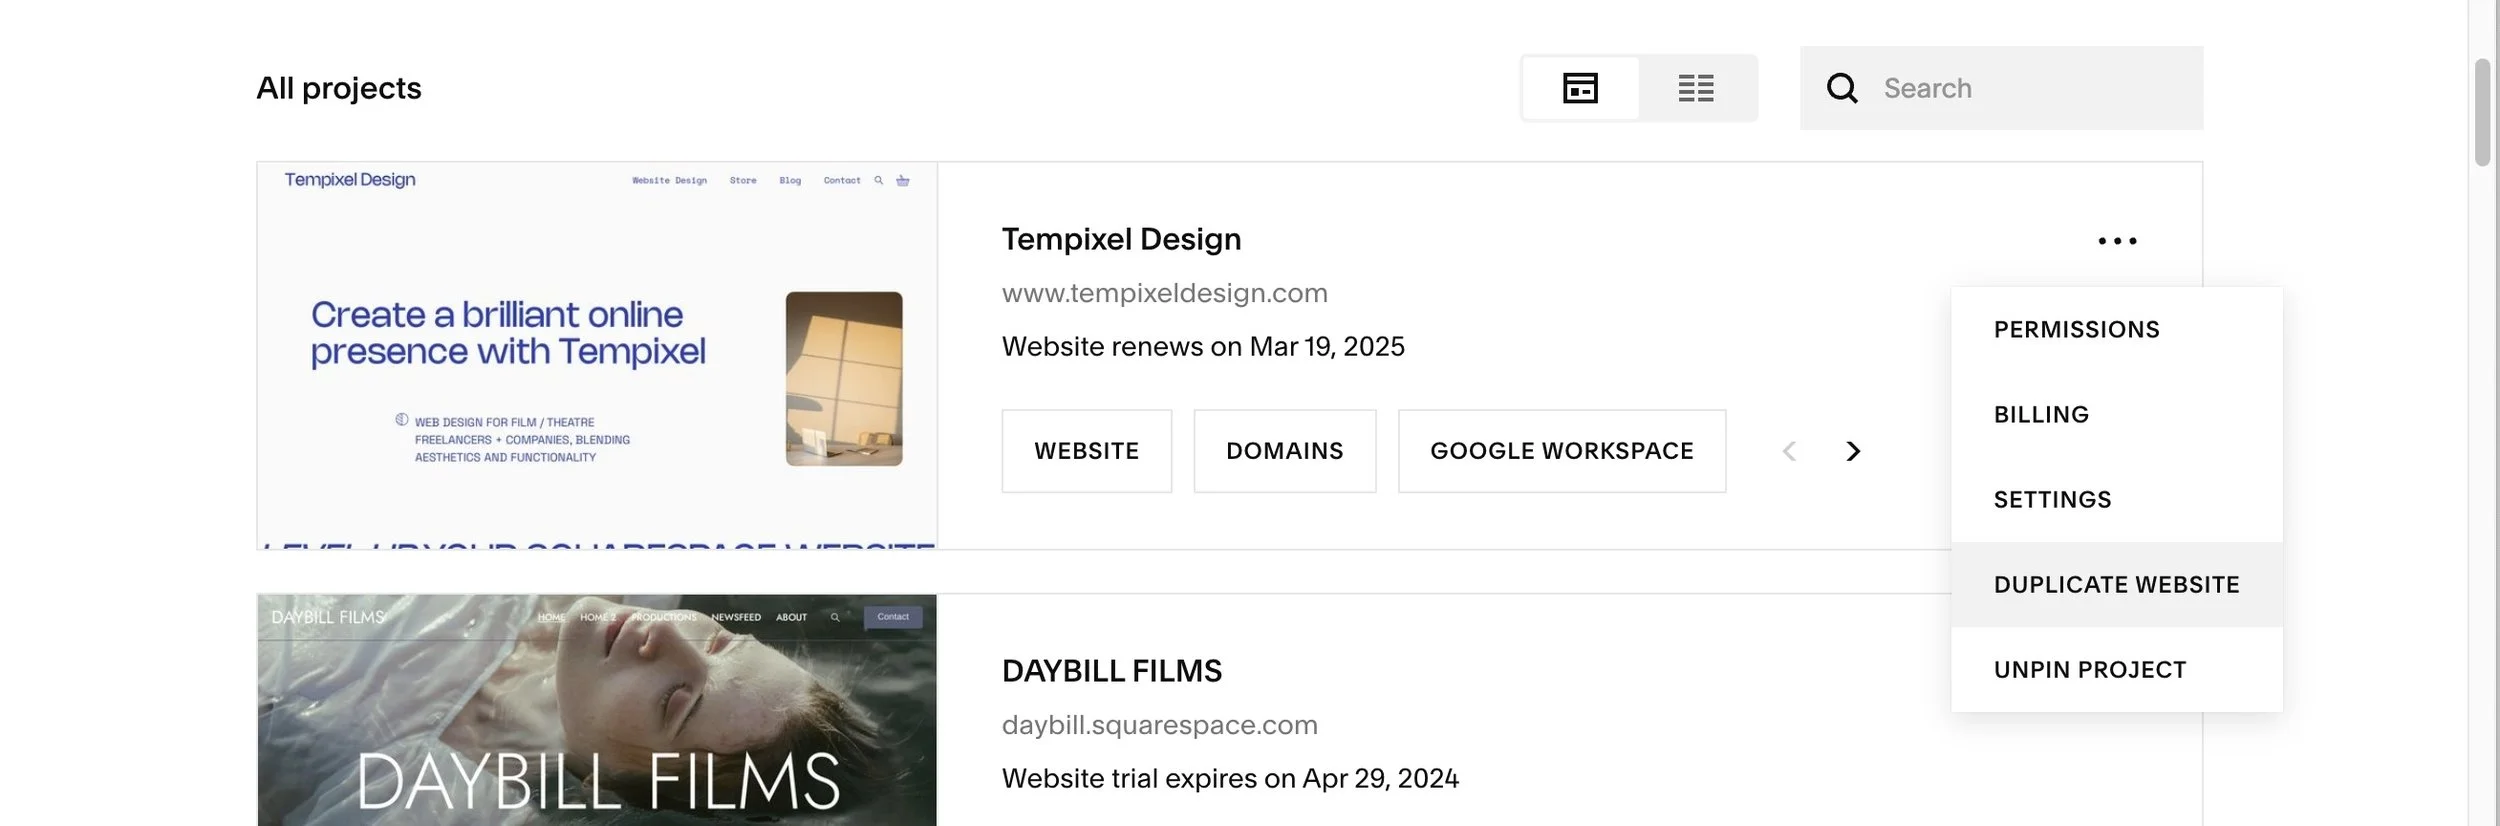
Task: Choose Billing from the project menu
Action: point(2116,415)
